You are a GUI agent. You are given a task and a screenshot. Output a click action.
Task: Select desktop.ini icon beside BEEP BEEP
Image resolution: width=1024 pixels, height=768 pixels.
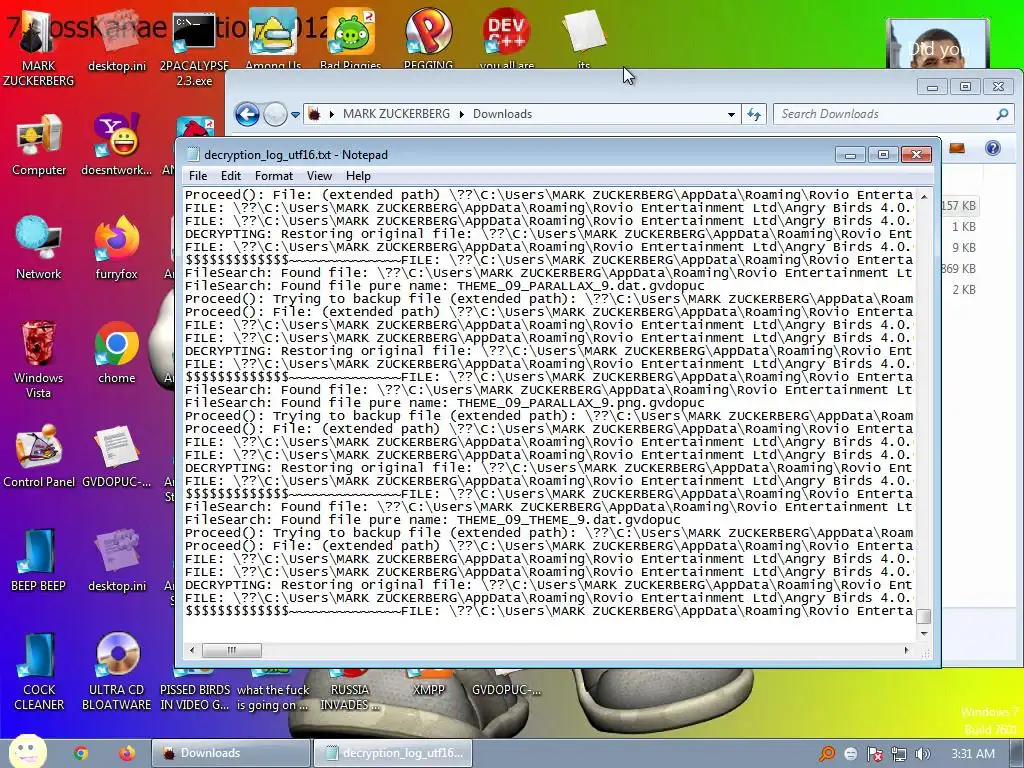(x=116, y=560)
